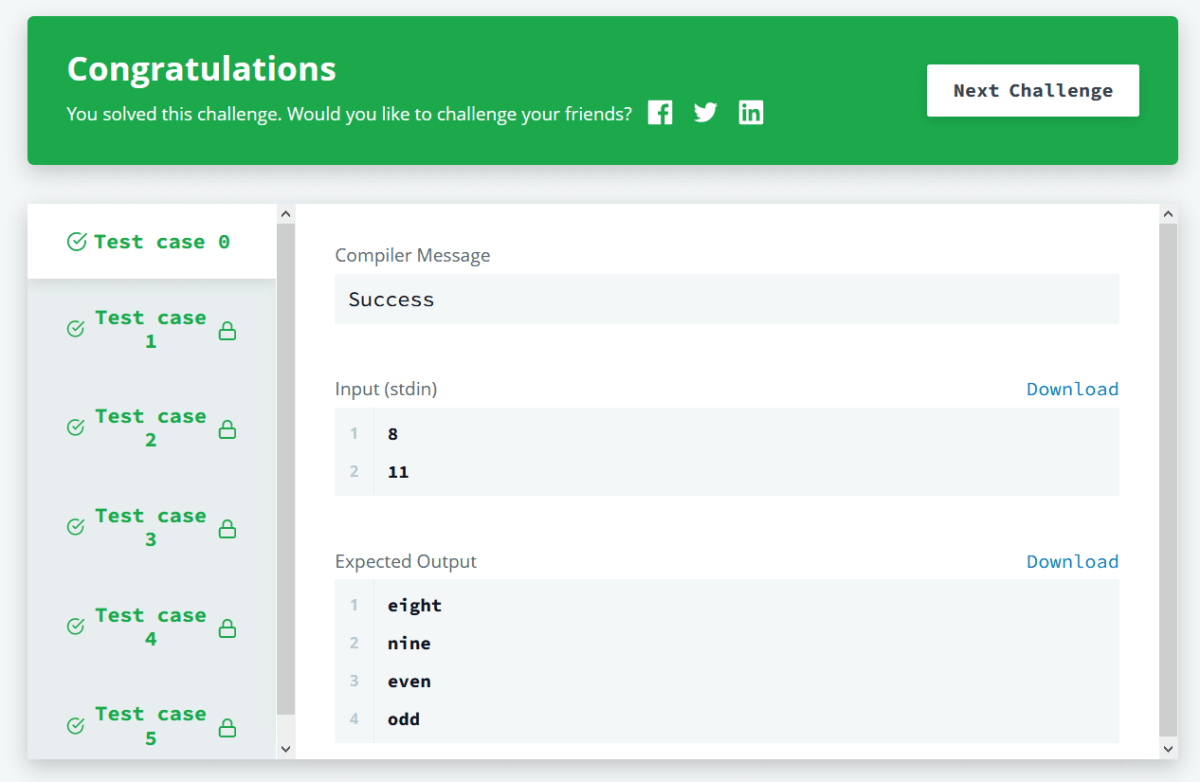The height and width of the screenshot is (782, 1200).
Task: Download the input stdin file
Action: click(x=1072, y=389)
